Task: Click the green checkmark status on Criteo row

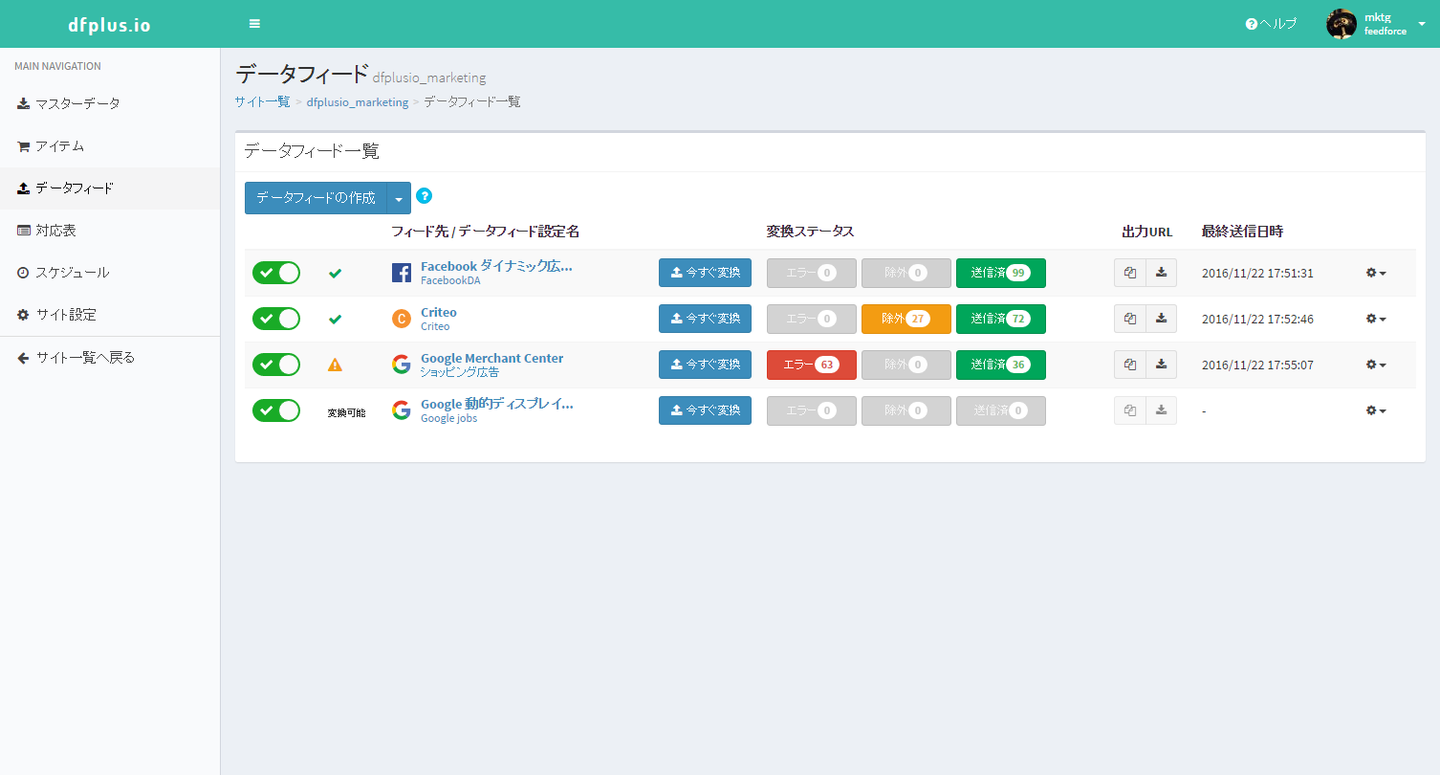Action: (x=335, y=319)
